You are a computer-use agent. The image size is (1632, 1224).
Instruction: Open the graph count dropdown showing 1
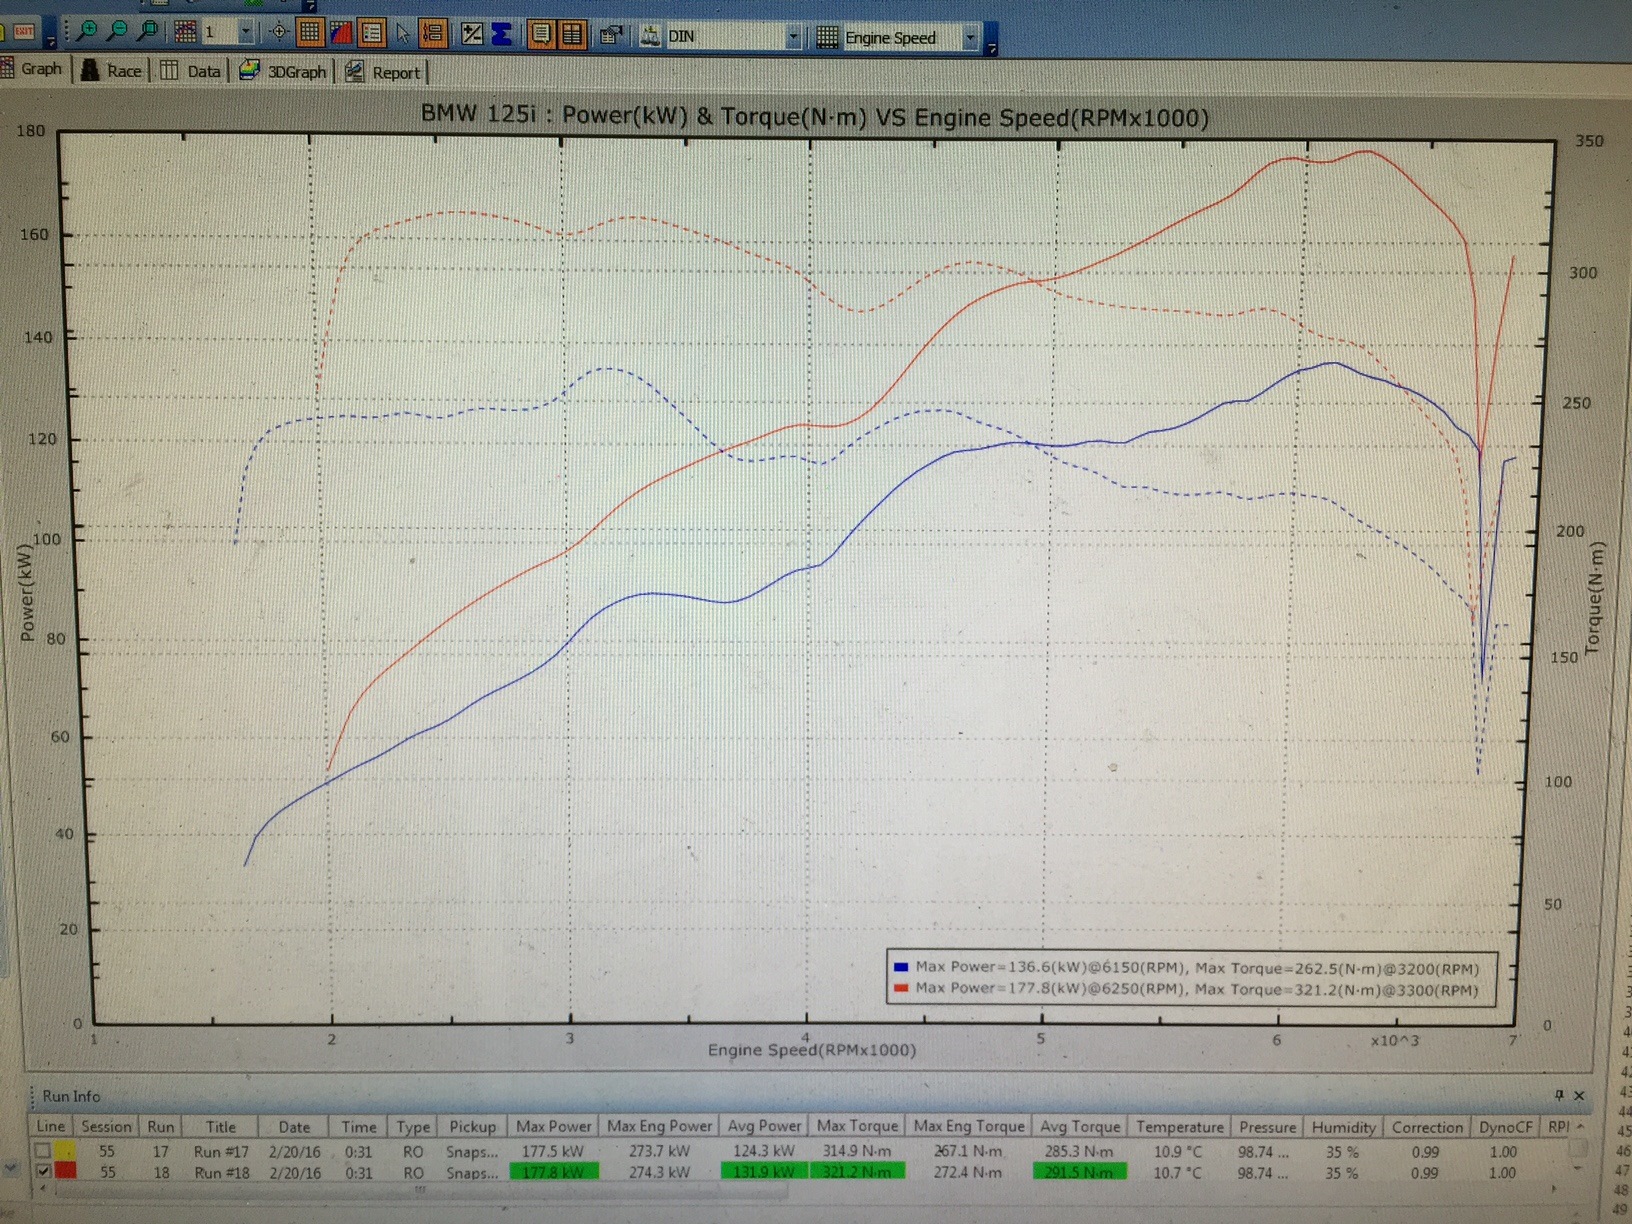tap(246, 33)
